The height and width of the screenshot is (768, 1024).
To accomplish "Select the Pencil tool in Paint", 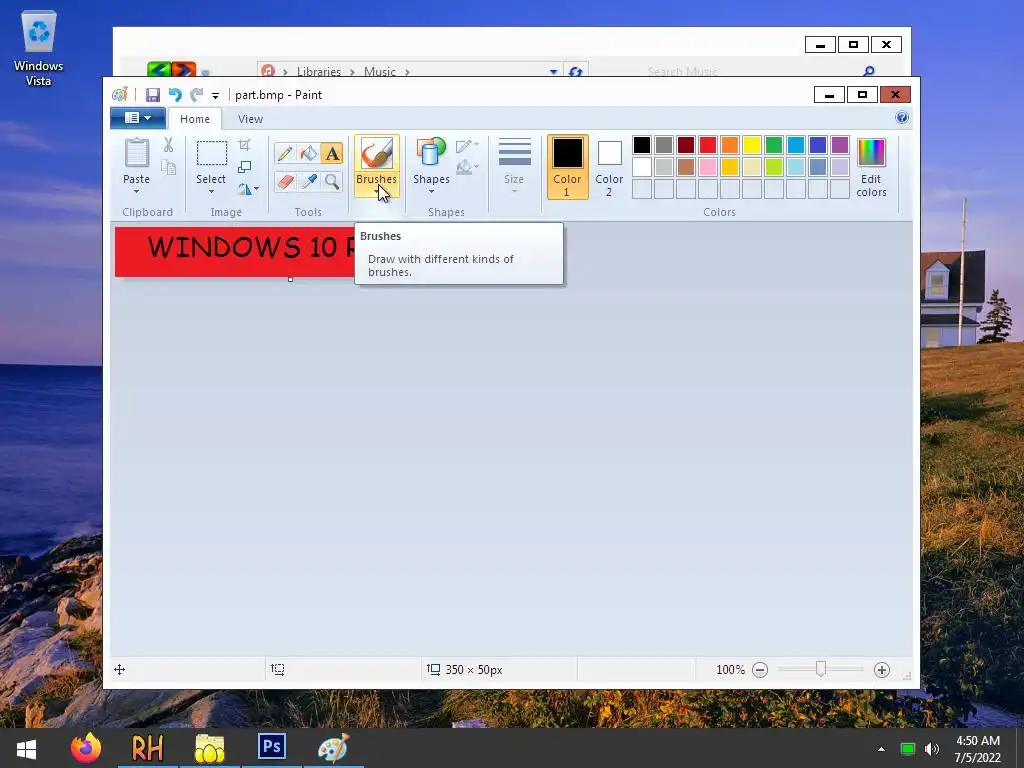I will click(285, 153).
